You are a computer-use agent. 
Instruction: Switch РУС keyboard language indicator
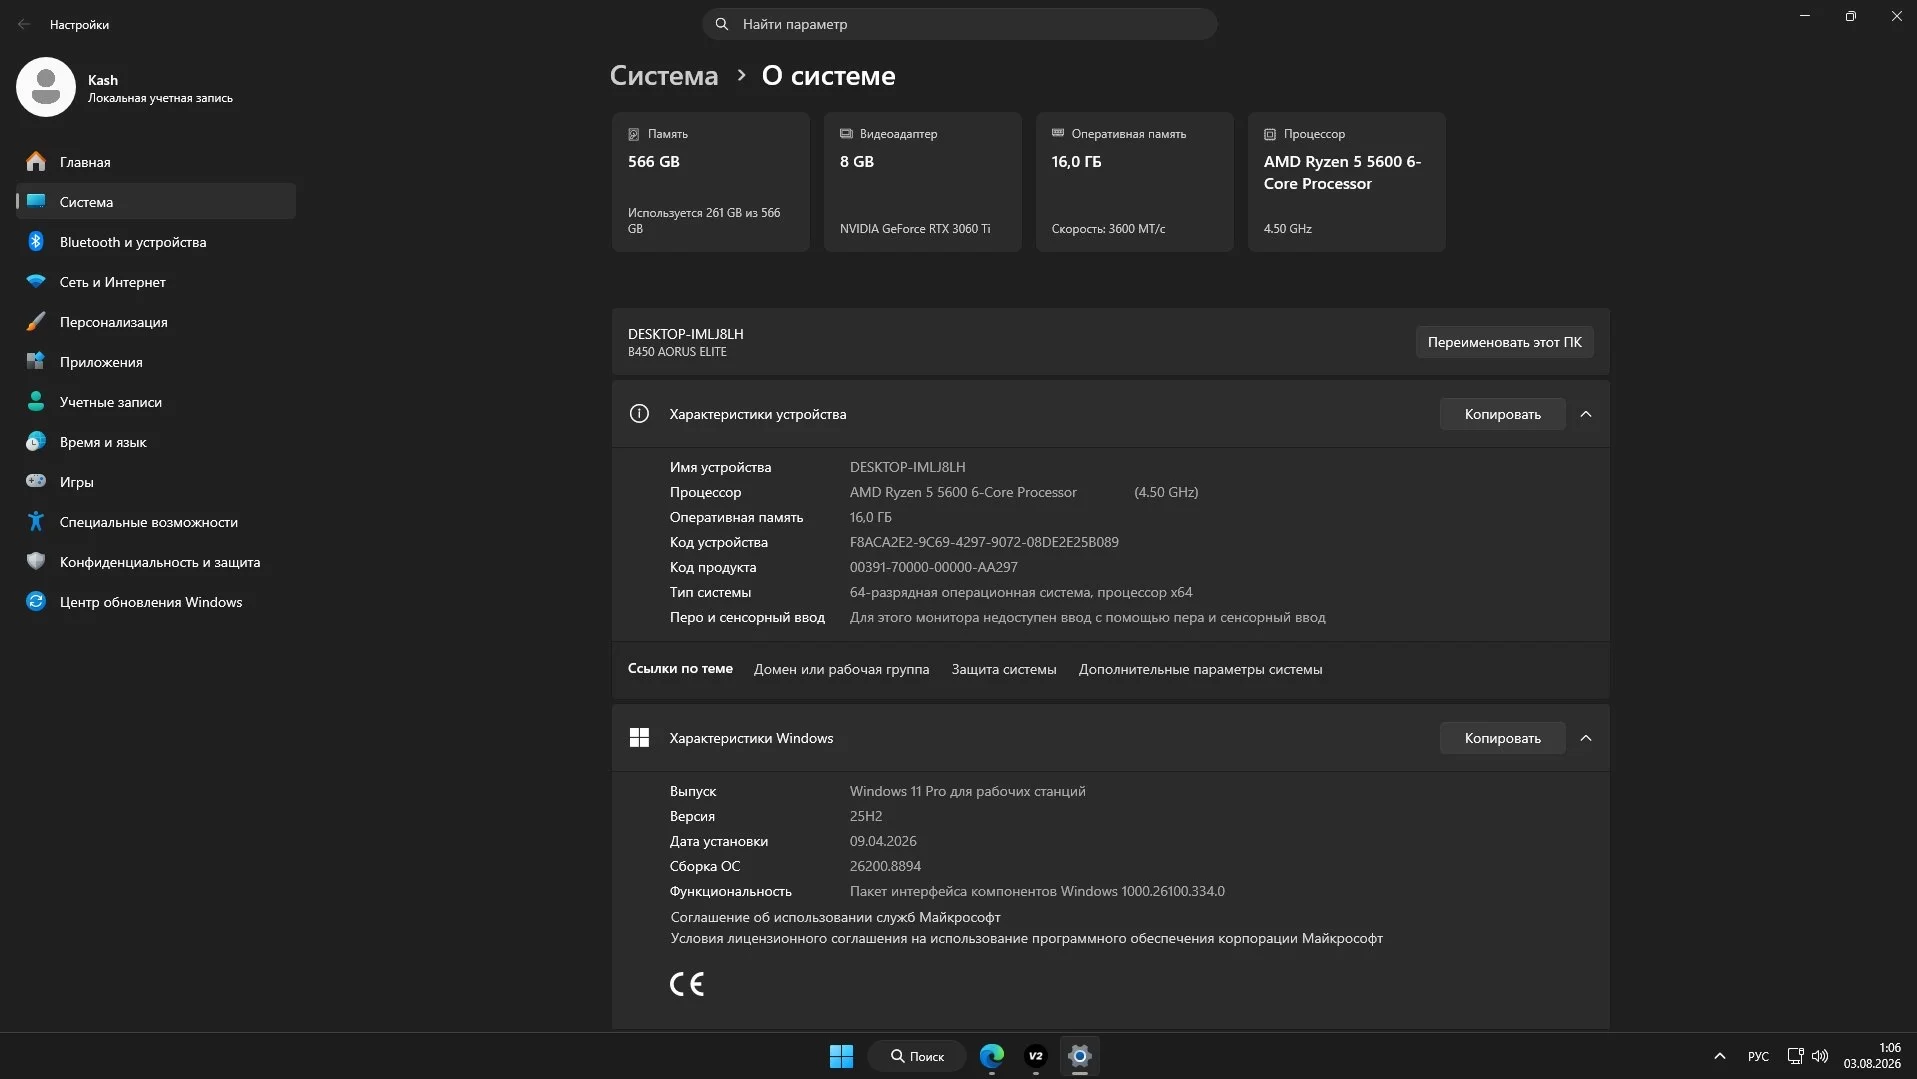point(1758,1056)
